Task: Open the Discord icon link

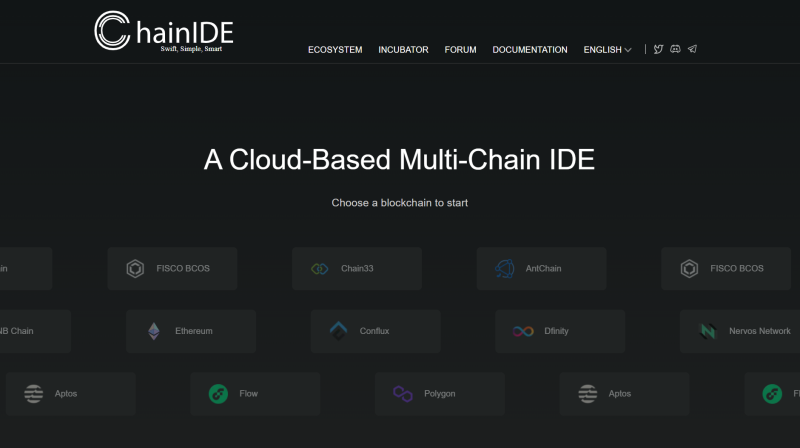Action: [675, 49]
